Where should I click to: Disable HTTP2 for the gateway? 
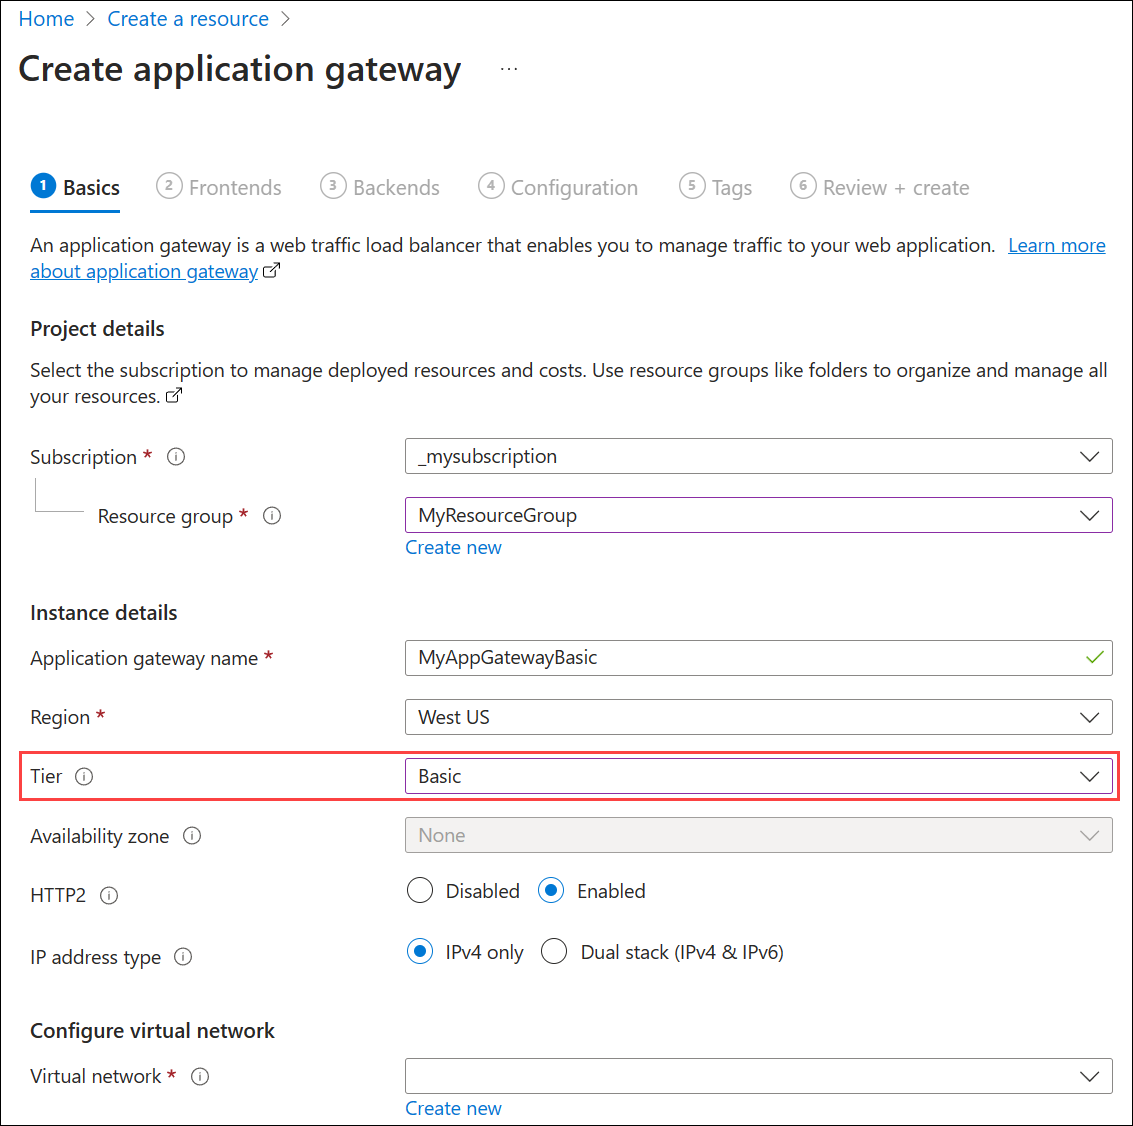click(x=420, y=890)
